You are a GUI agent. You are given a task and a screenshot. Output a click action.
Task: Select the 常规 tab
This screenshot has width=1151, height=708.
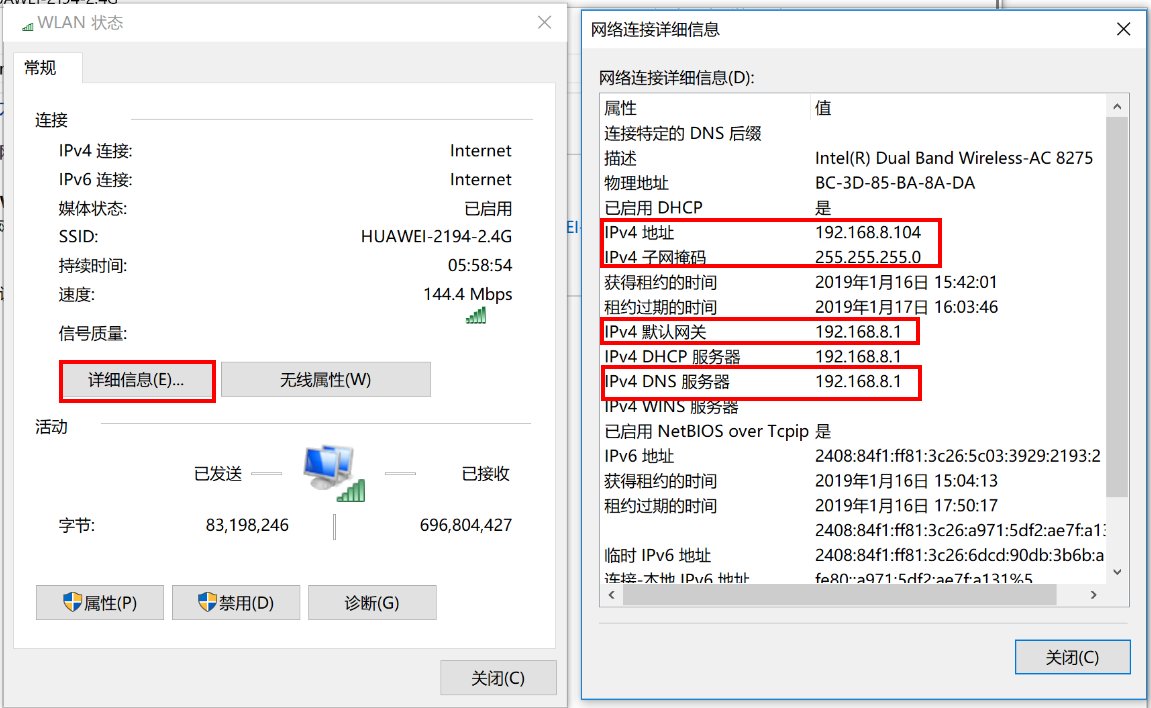(x=41, y=68)
